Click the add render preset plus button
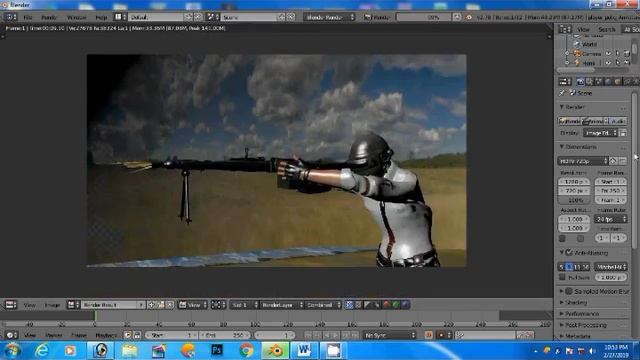The height and width of the screenshot is (360, 640). coord(613,161)
